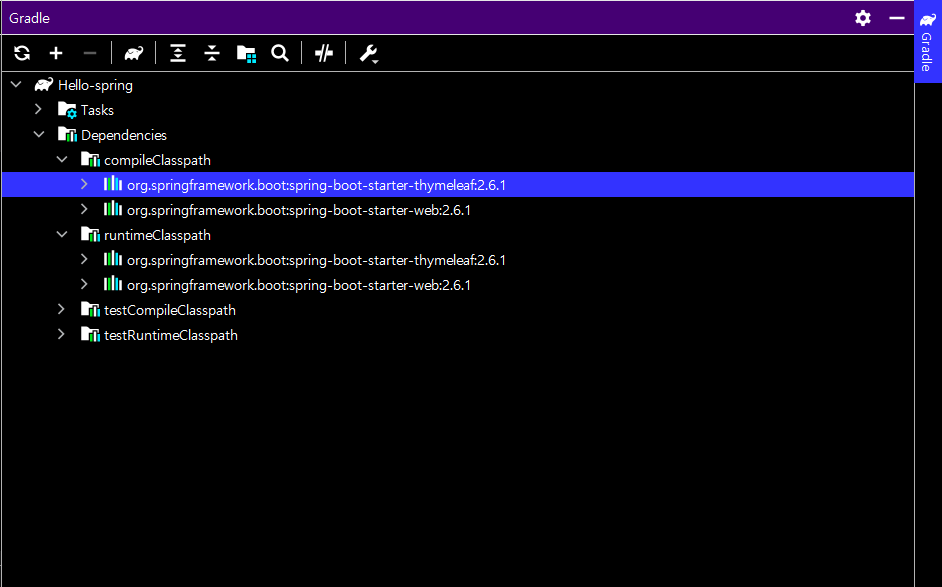This screenshot has height=587, width=942.
Task: Select testRuntimeClasspath text
Action: coord(171,335)
